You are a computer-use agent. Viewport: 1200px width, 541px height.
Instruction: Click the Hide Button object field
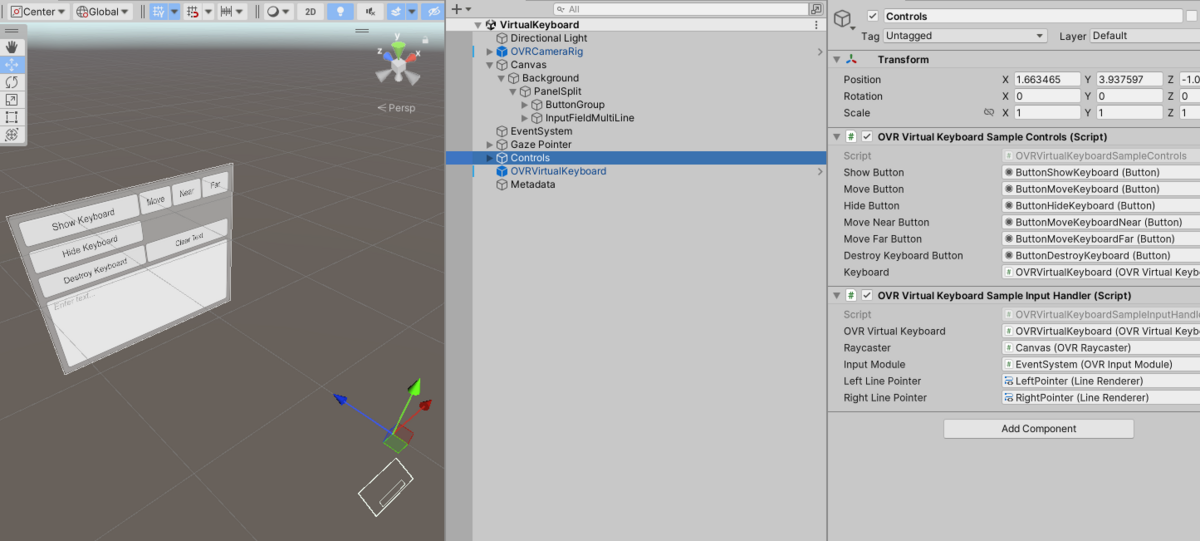(x=1101, y=206)
